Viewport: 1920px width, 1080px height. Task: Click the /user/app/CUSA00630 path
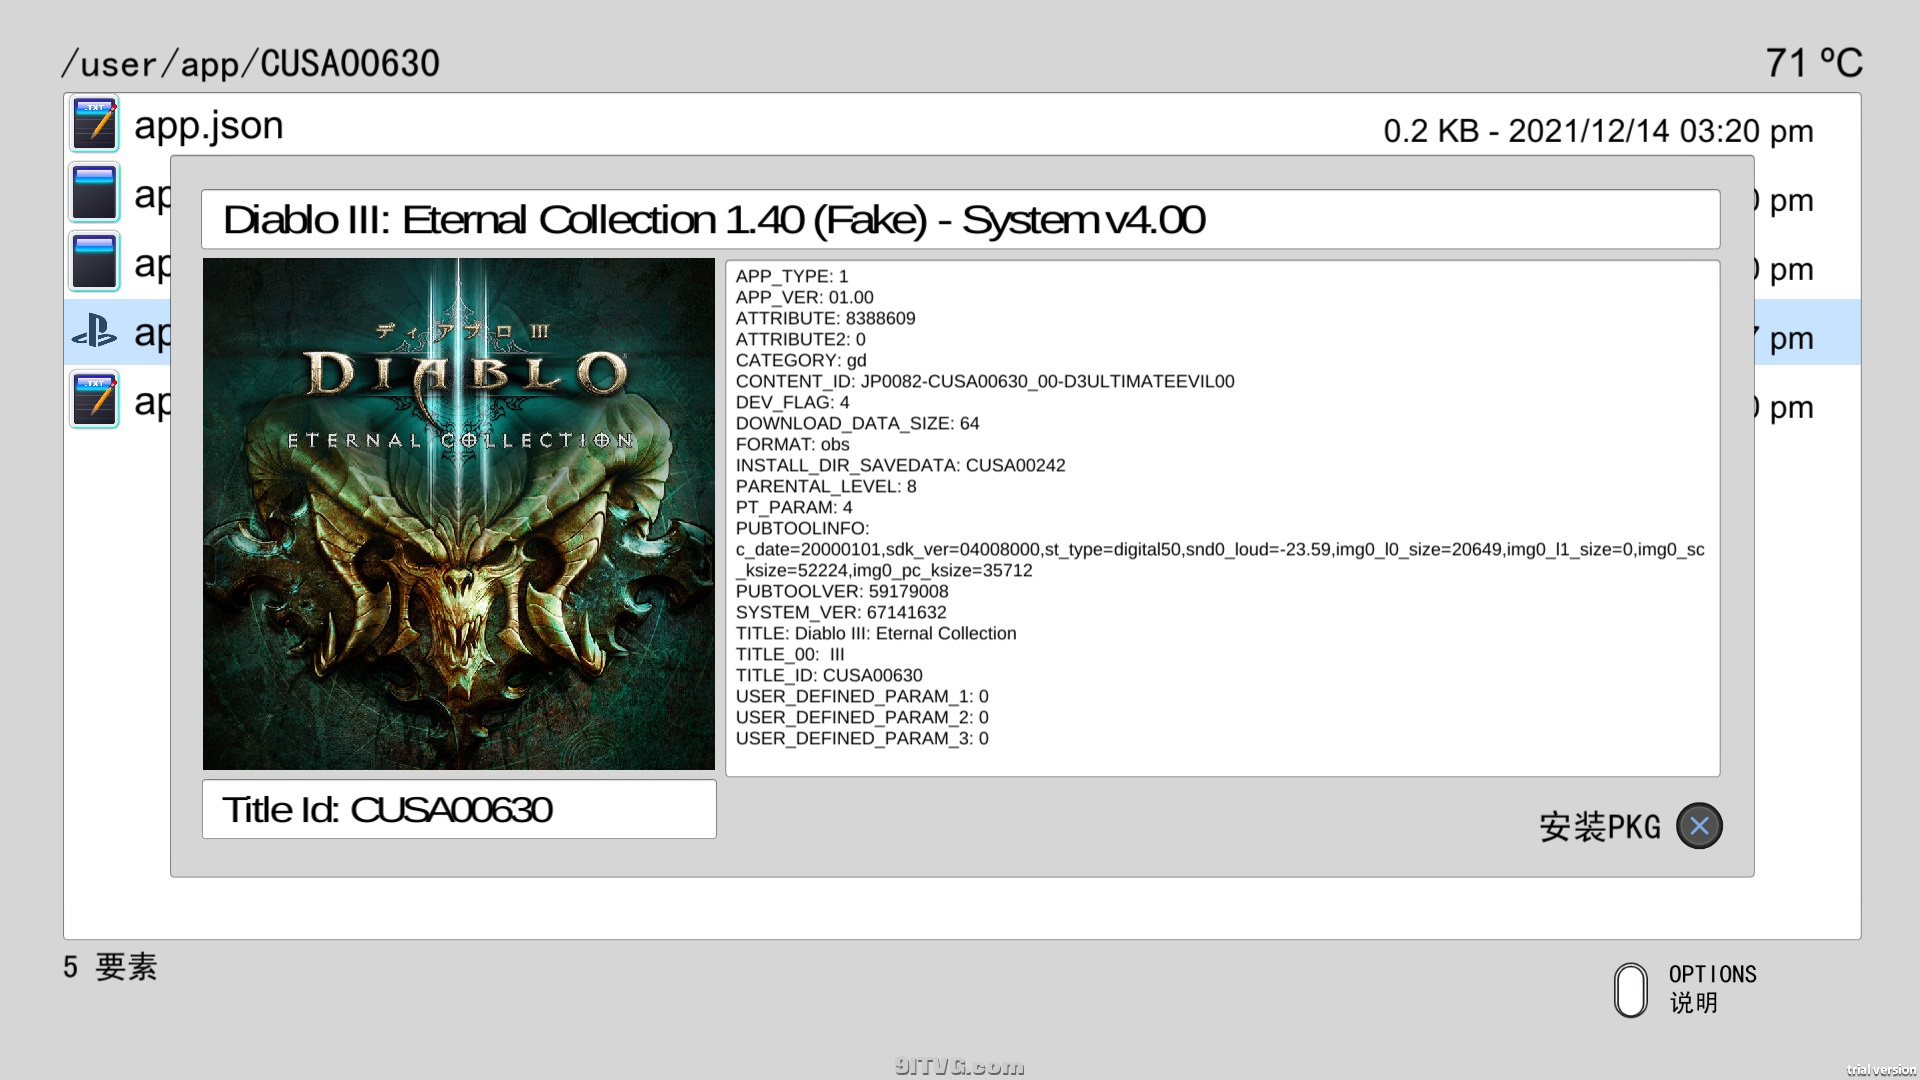pos(250,64)
